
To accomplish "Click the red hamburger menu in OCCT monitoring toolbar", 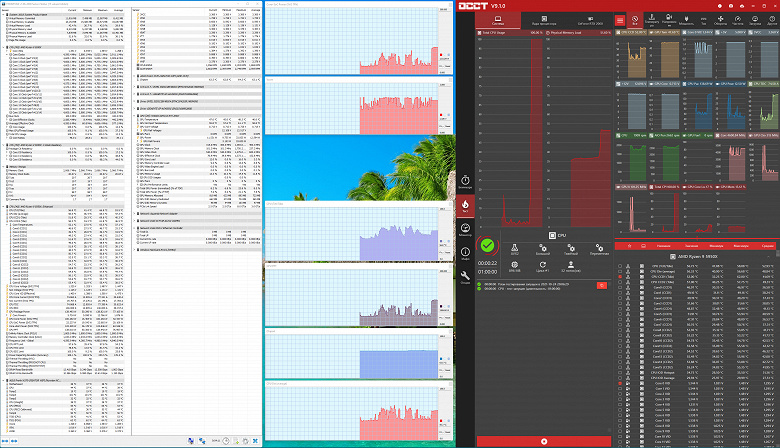I will pos(620,20).
